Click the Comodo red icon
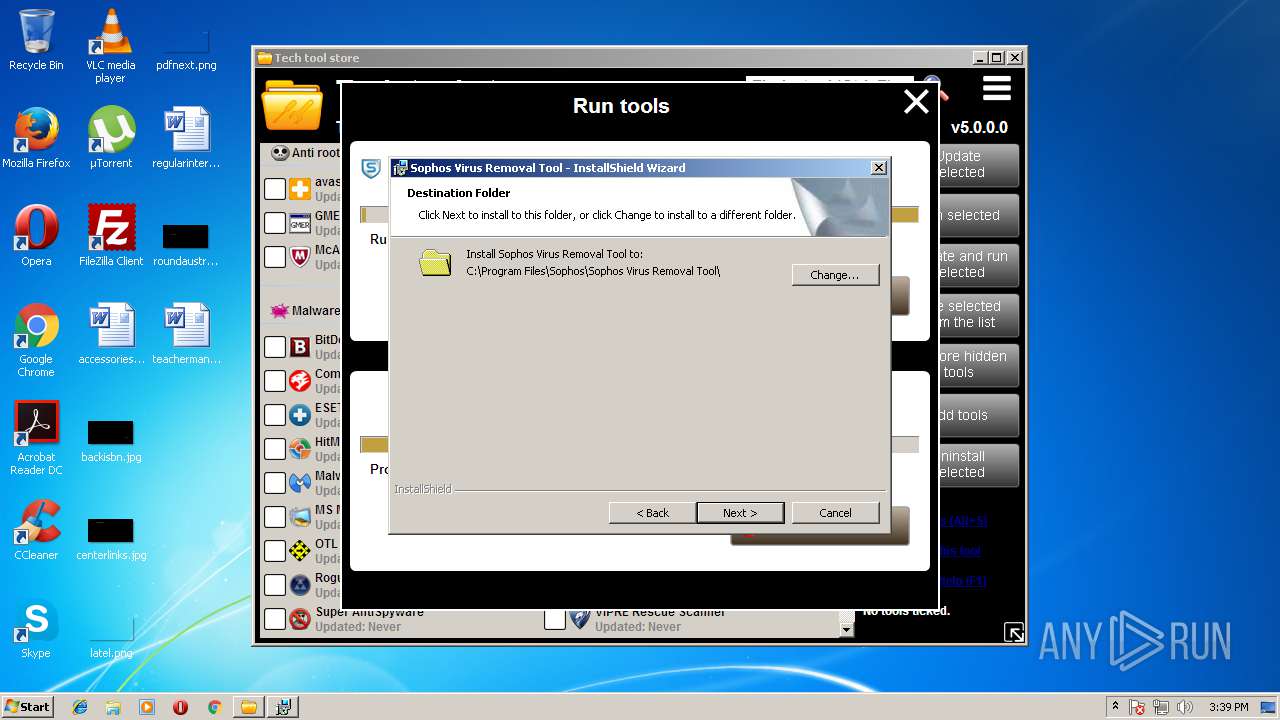The height and width of the screenshot is (720, 1280). click(x=300, y=381)
